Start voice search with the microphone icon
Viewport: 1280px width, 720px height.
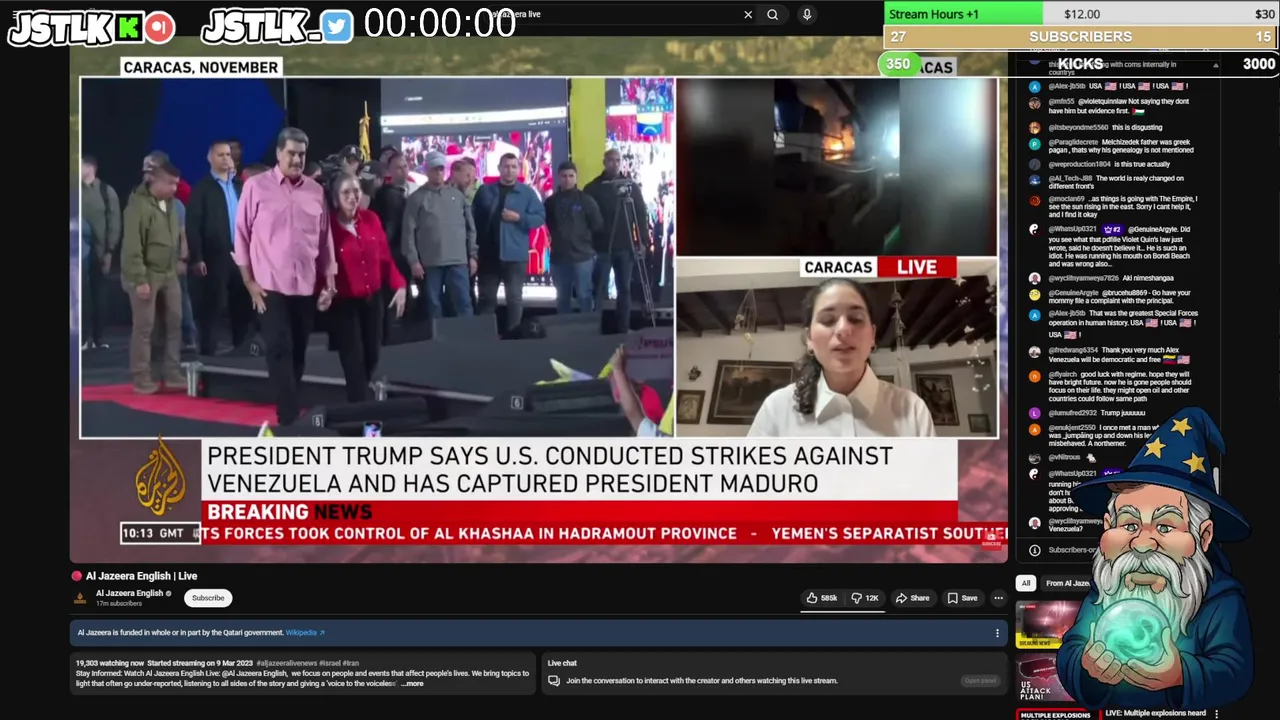[x=806, y=15]
